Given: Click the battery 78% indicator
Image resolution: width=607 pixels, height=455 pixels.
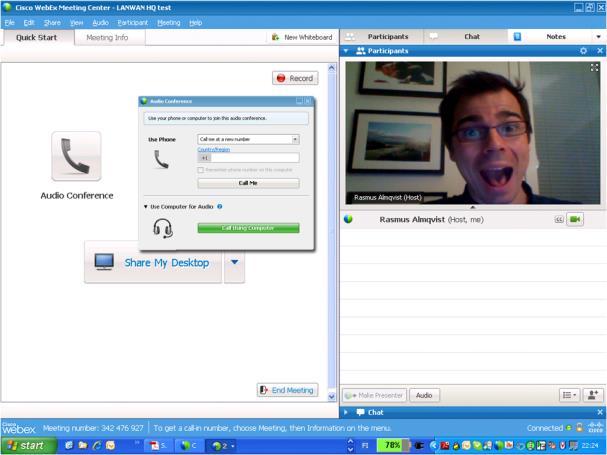Looking at the screenshot, I should tap(393, 445).
